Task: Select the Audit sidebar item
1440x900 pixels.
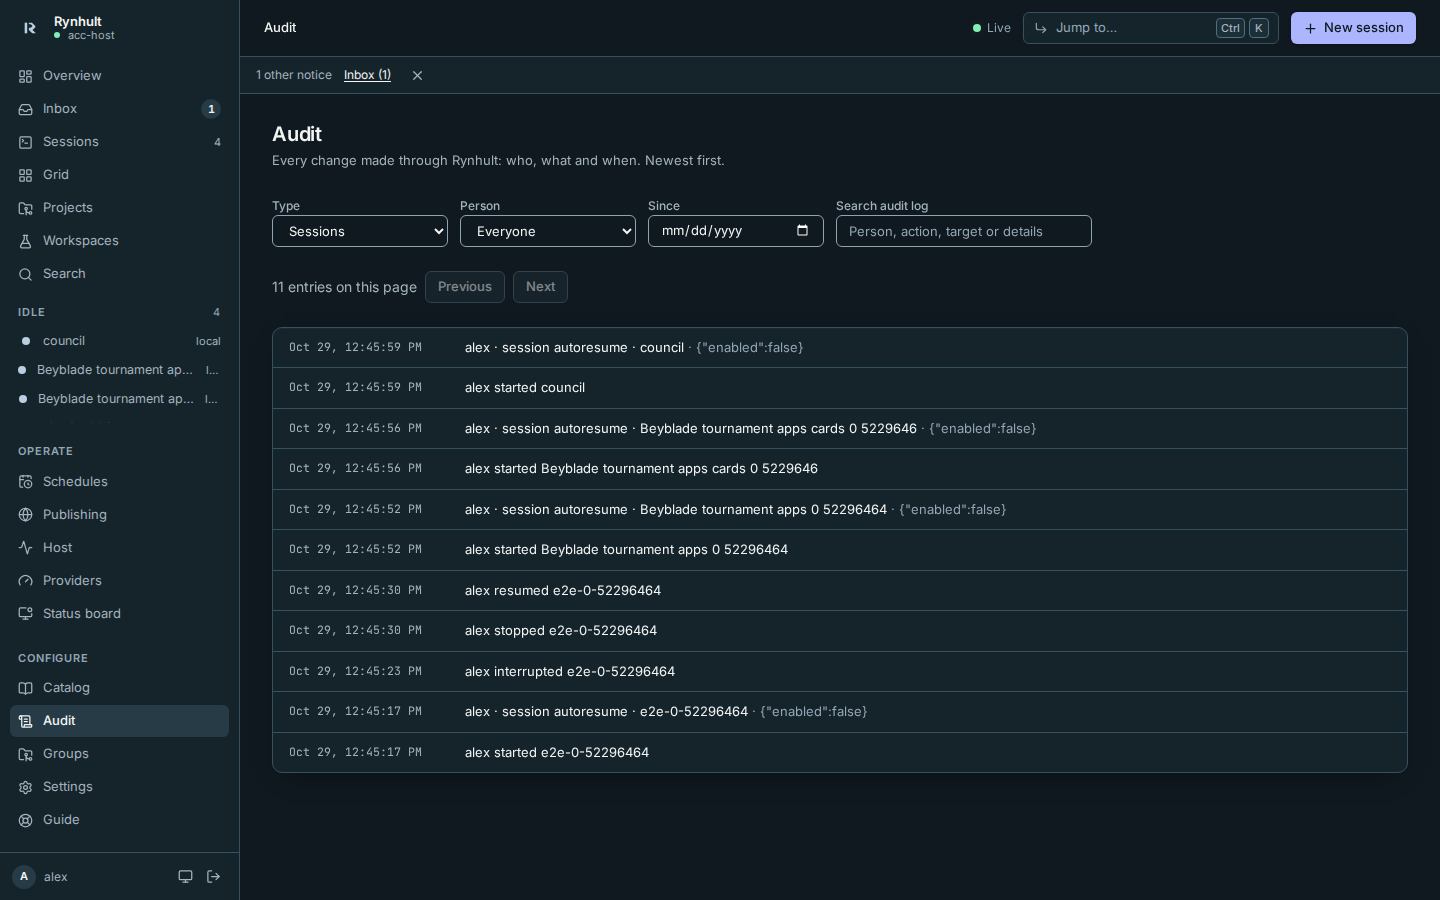Action: [119, 721]
